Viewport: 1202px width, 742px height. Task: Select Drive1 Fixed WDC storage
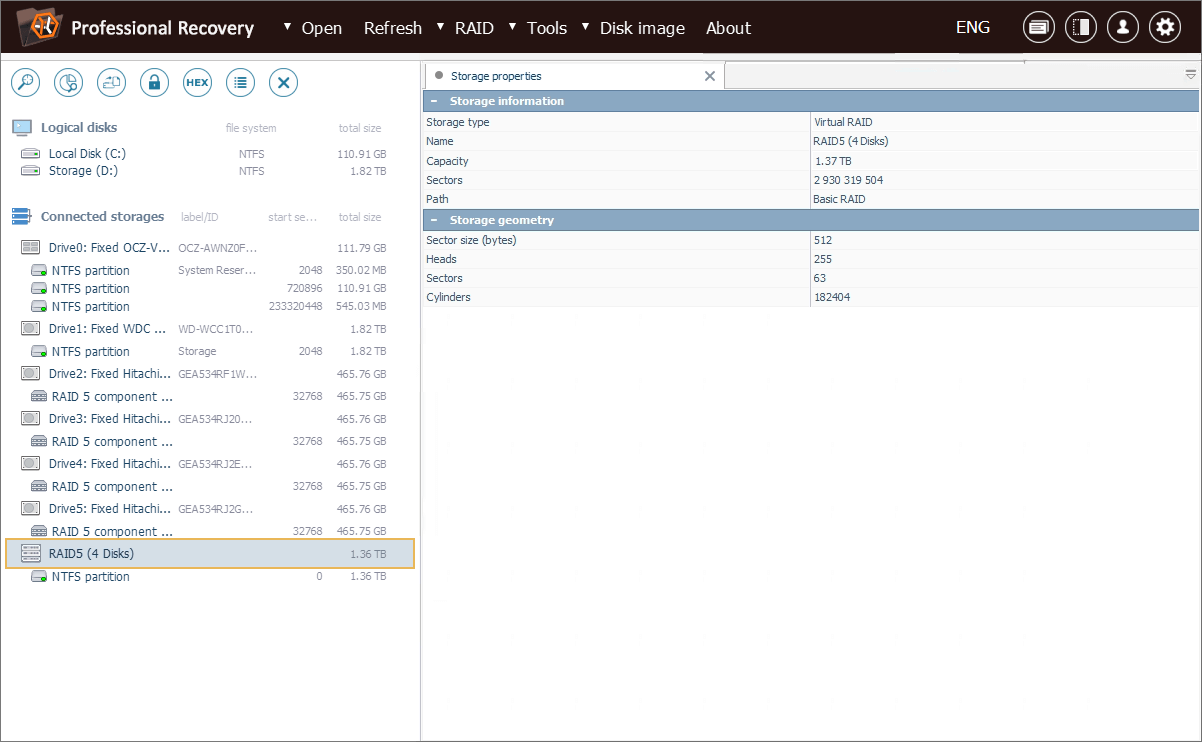110,329
